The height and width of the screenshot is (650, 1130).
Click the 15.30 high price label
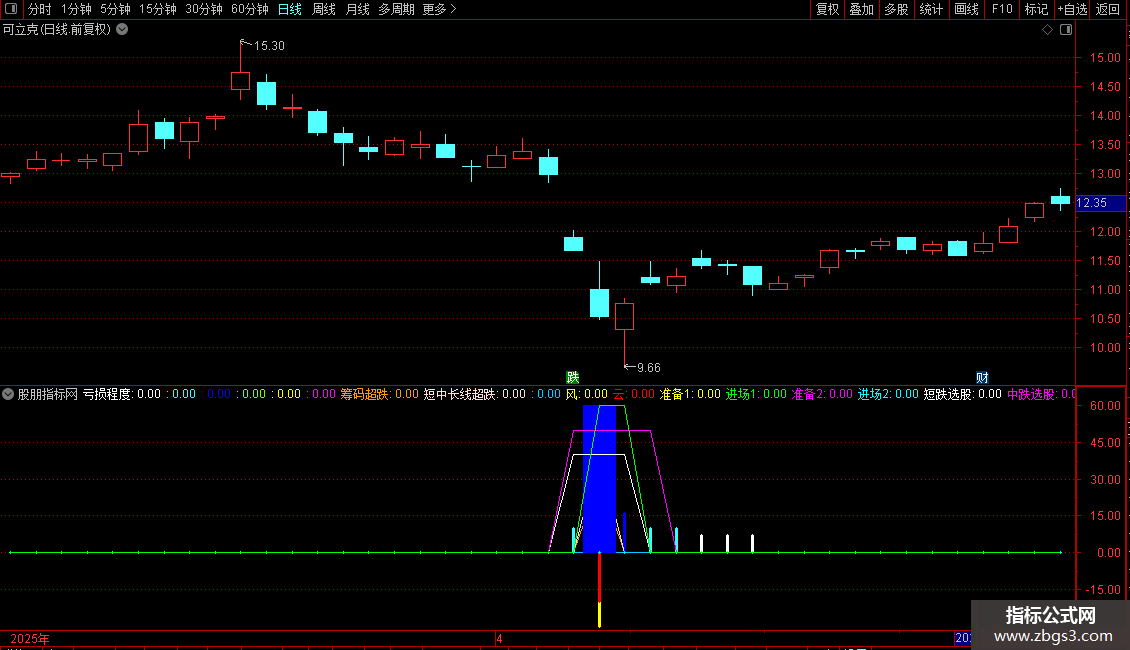pyautogui.click(x=269, y=46)
